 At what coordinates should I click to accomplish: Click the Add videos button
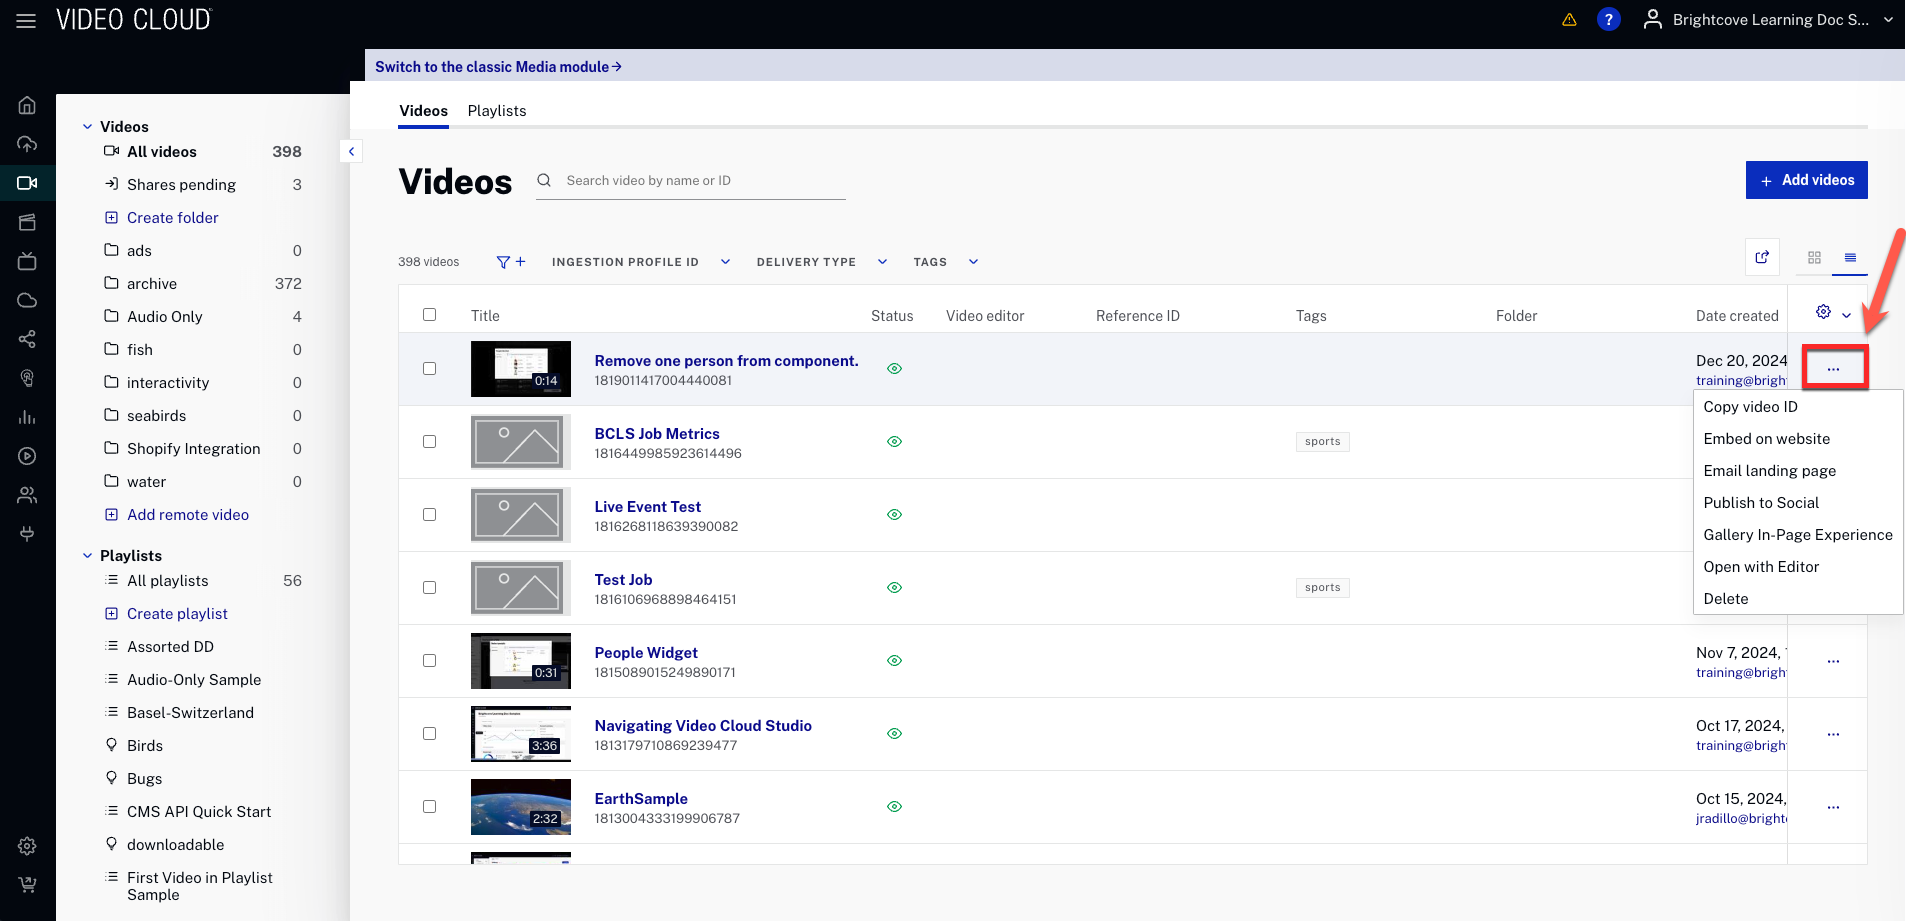tap(1806, 180)
